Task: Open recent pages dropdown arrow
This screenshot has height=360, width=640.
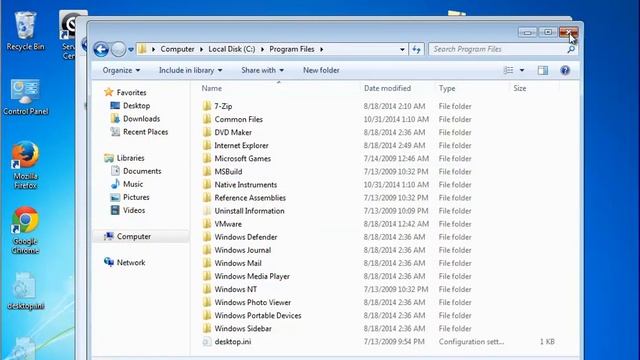Action: (131, 50)
